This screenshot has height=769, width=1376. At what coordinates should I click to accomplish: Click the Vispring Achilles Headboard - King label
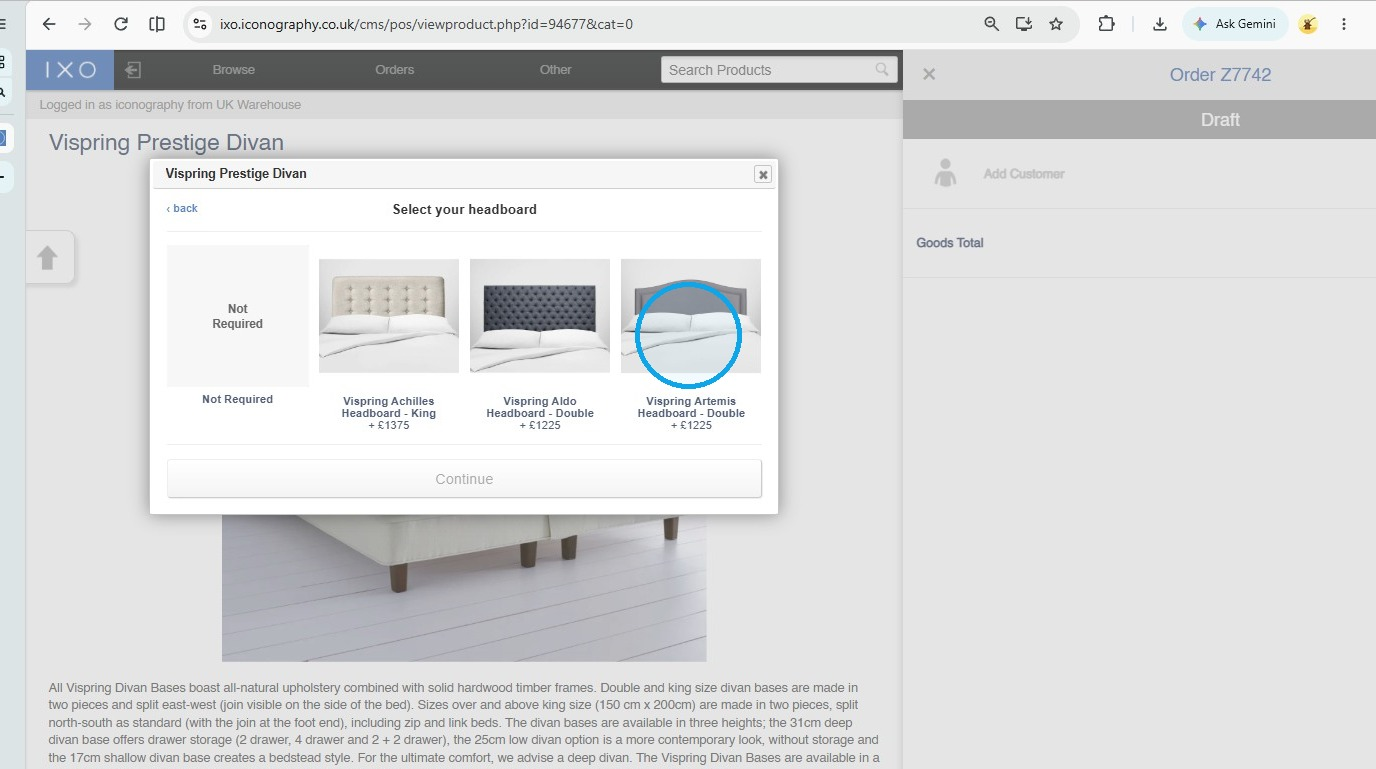click(389, 407)
